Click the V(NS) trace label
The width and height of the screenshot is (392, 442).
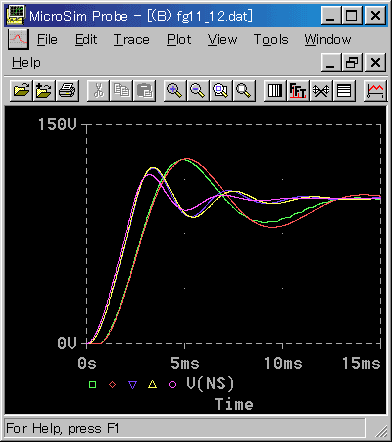(210, 384)
